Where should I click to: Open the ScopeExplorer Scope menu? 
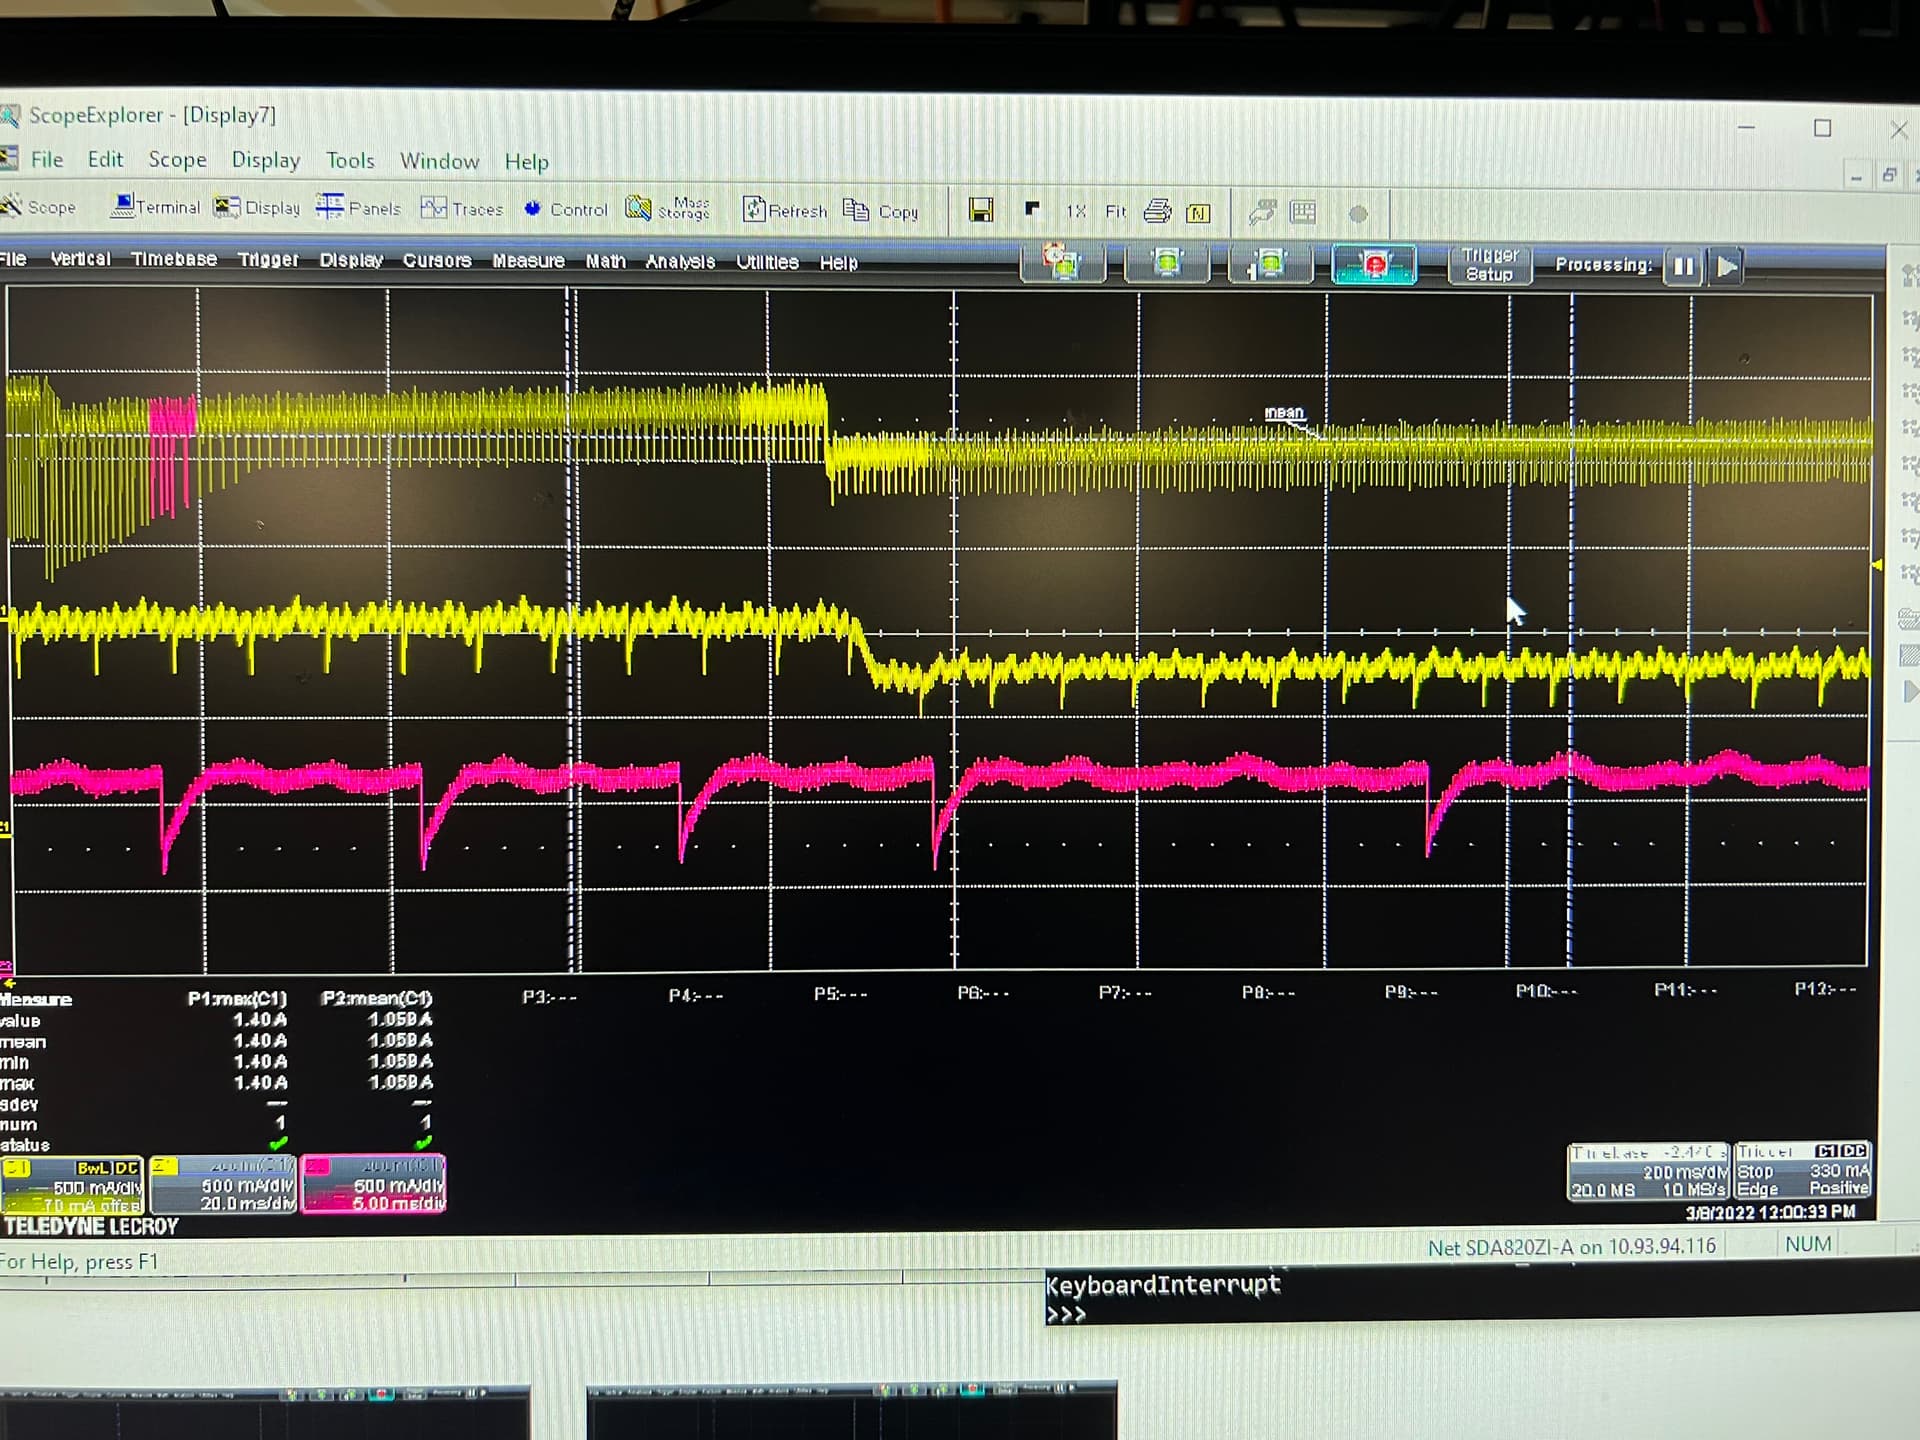177,160
